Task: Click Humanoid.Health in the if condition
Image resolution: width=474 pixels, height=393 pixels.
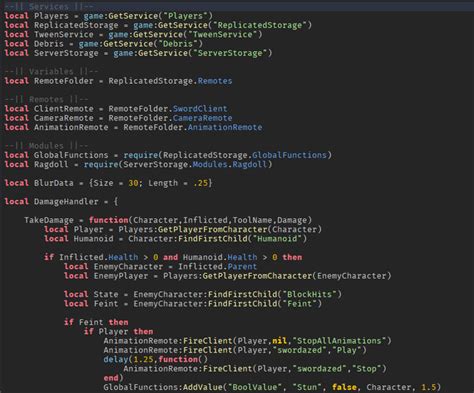Action: click(x=220, y=257)
